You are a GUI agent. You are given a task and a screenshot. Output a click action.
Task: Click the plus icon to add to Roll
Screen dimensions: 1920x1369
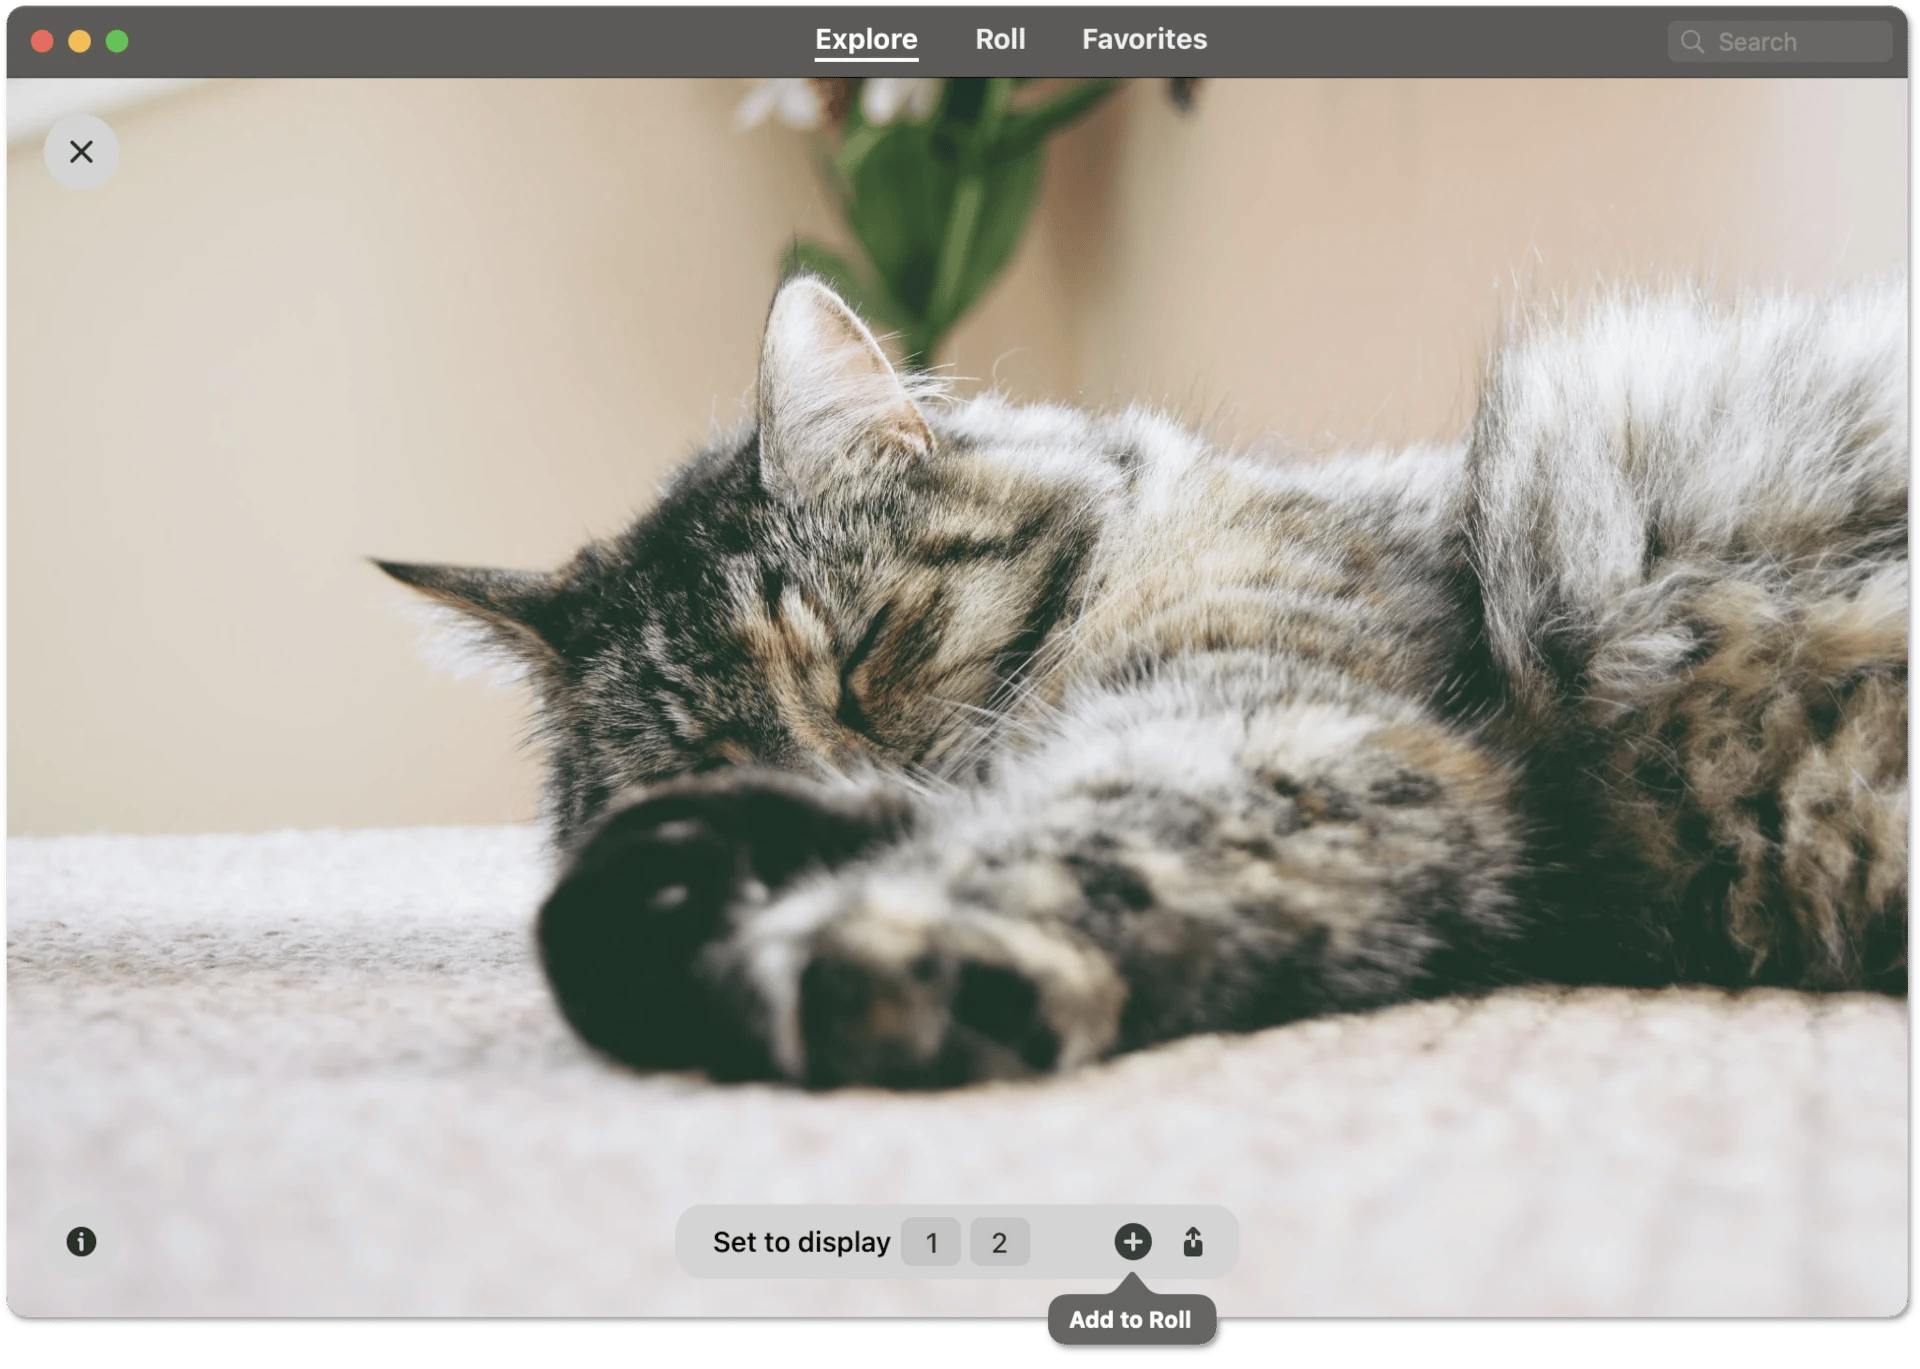[1132, 1242]
